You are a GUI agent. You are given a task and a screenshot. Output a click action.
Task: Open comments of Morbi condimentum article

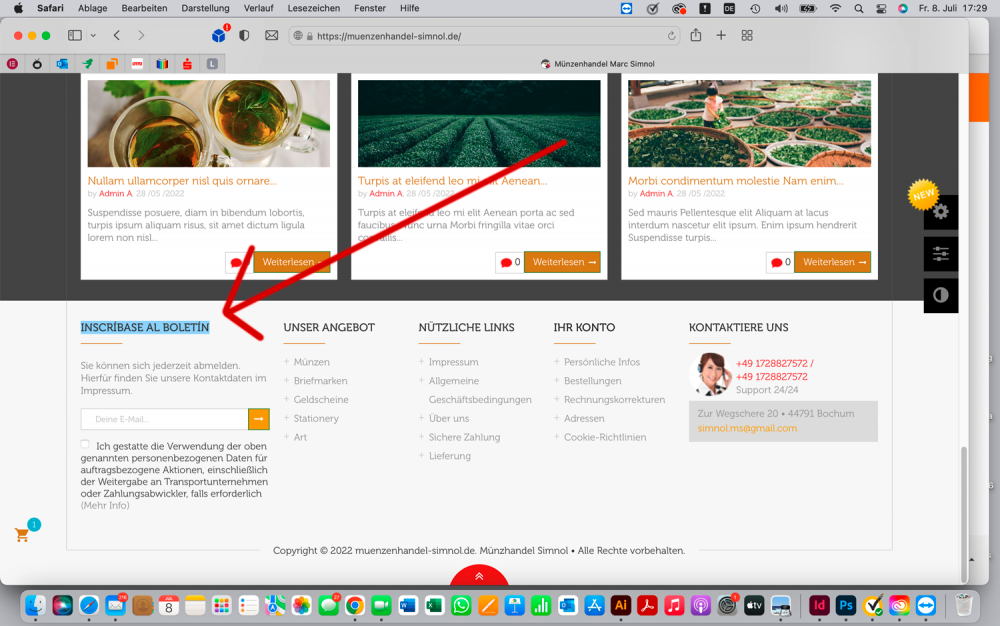coord(780,262)
